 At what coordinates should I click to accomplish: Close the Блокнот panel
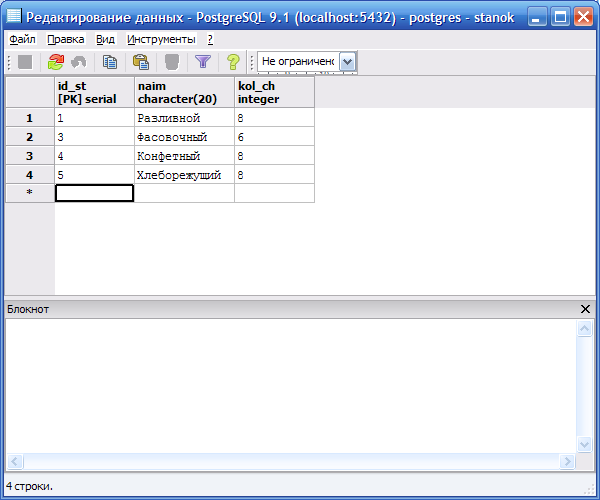tap(585, 309)
